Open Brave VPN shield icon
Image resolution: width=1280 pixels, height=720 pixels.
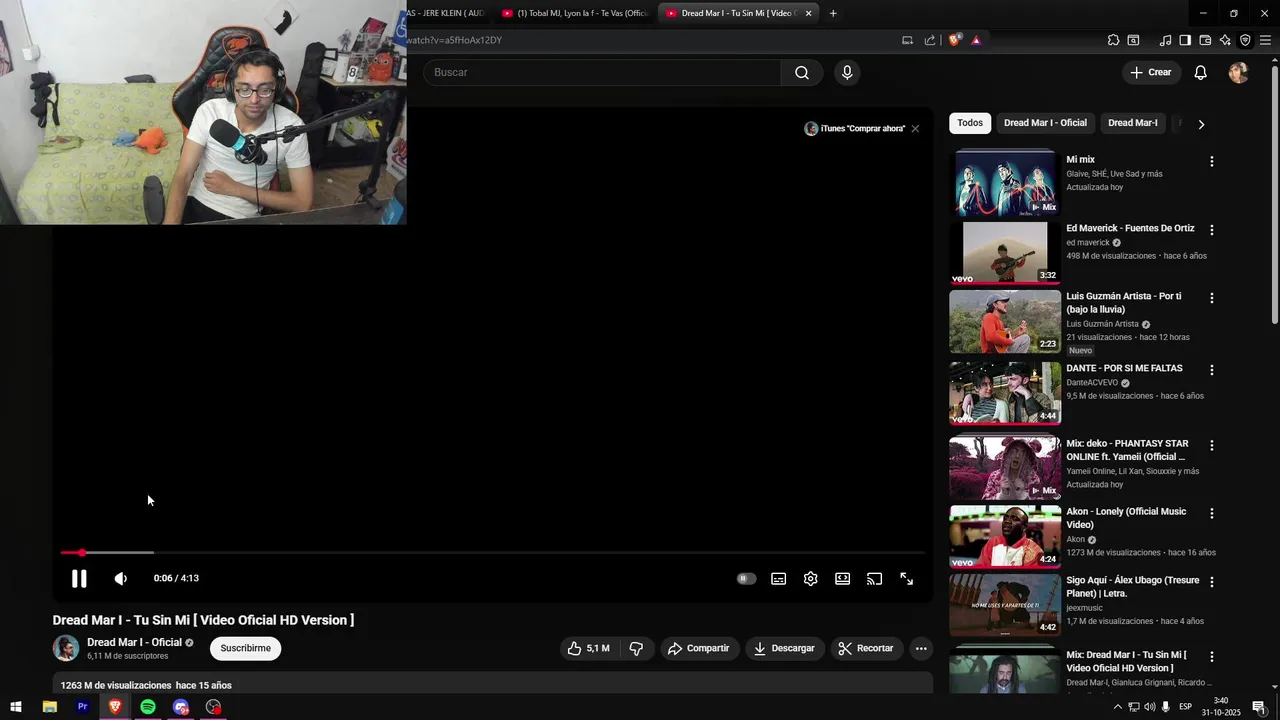coord(1245,40)
